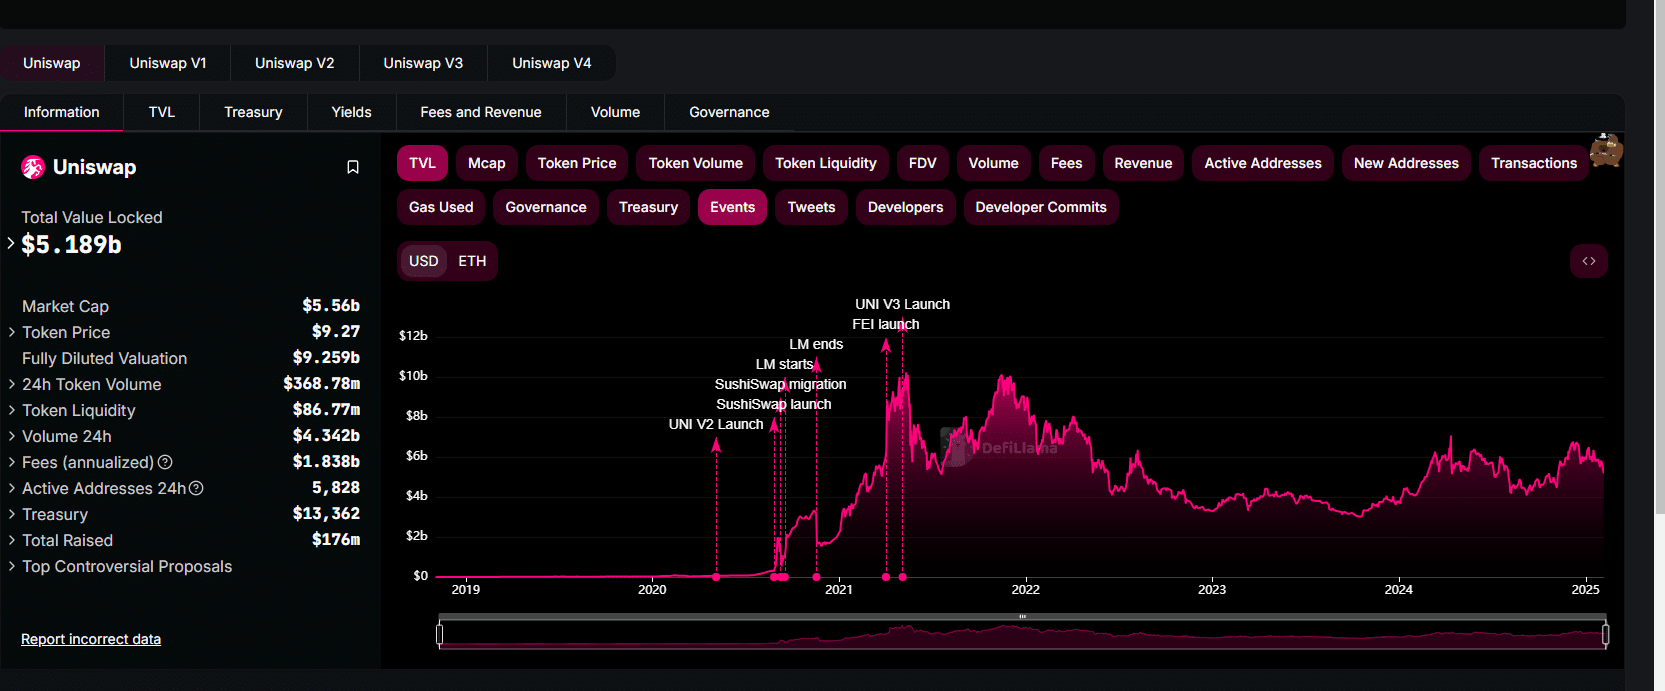Enable Tweets on the chart
This screenshot has height=691, width=1665.
click(x=811, y=207)
